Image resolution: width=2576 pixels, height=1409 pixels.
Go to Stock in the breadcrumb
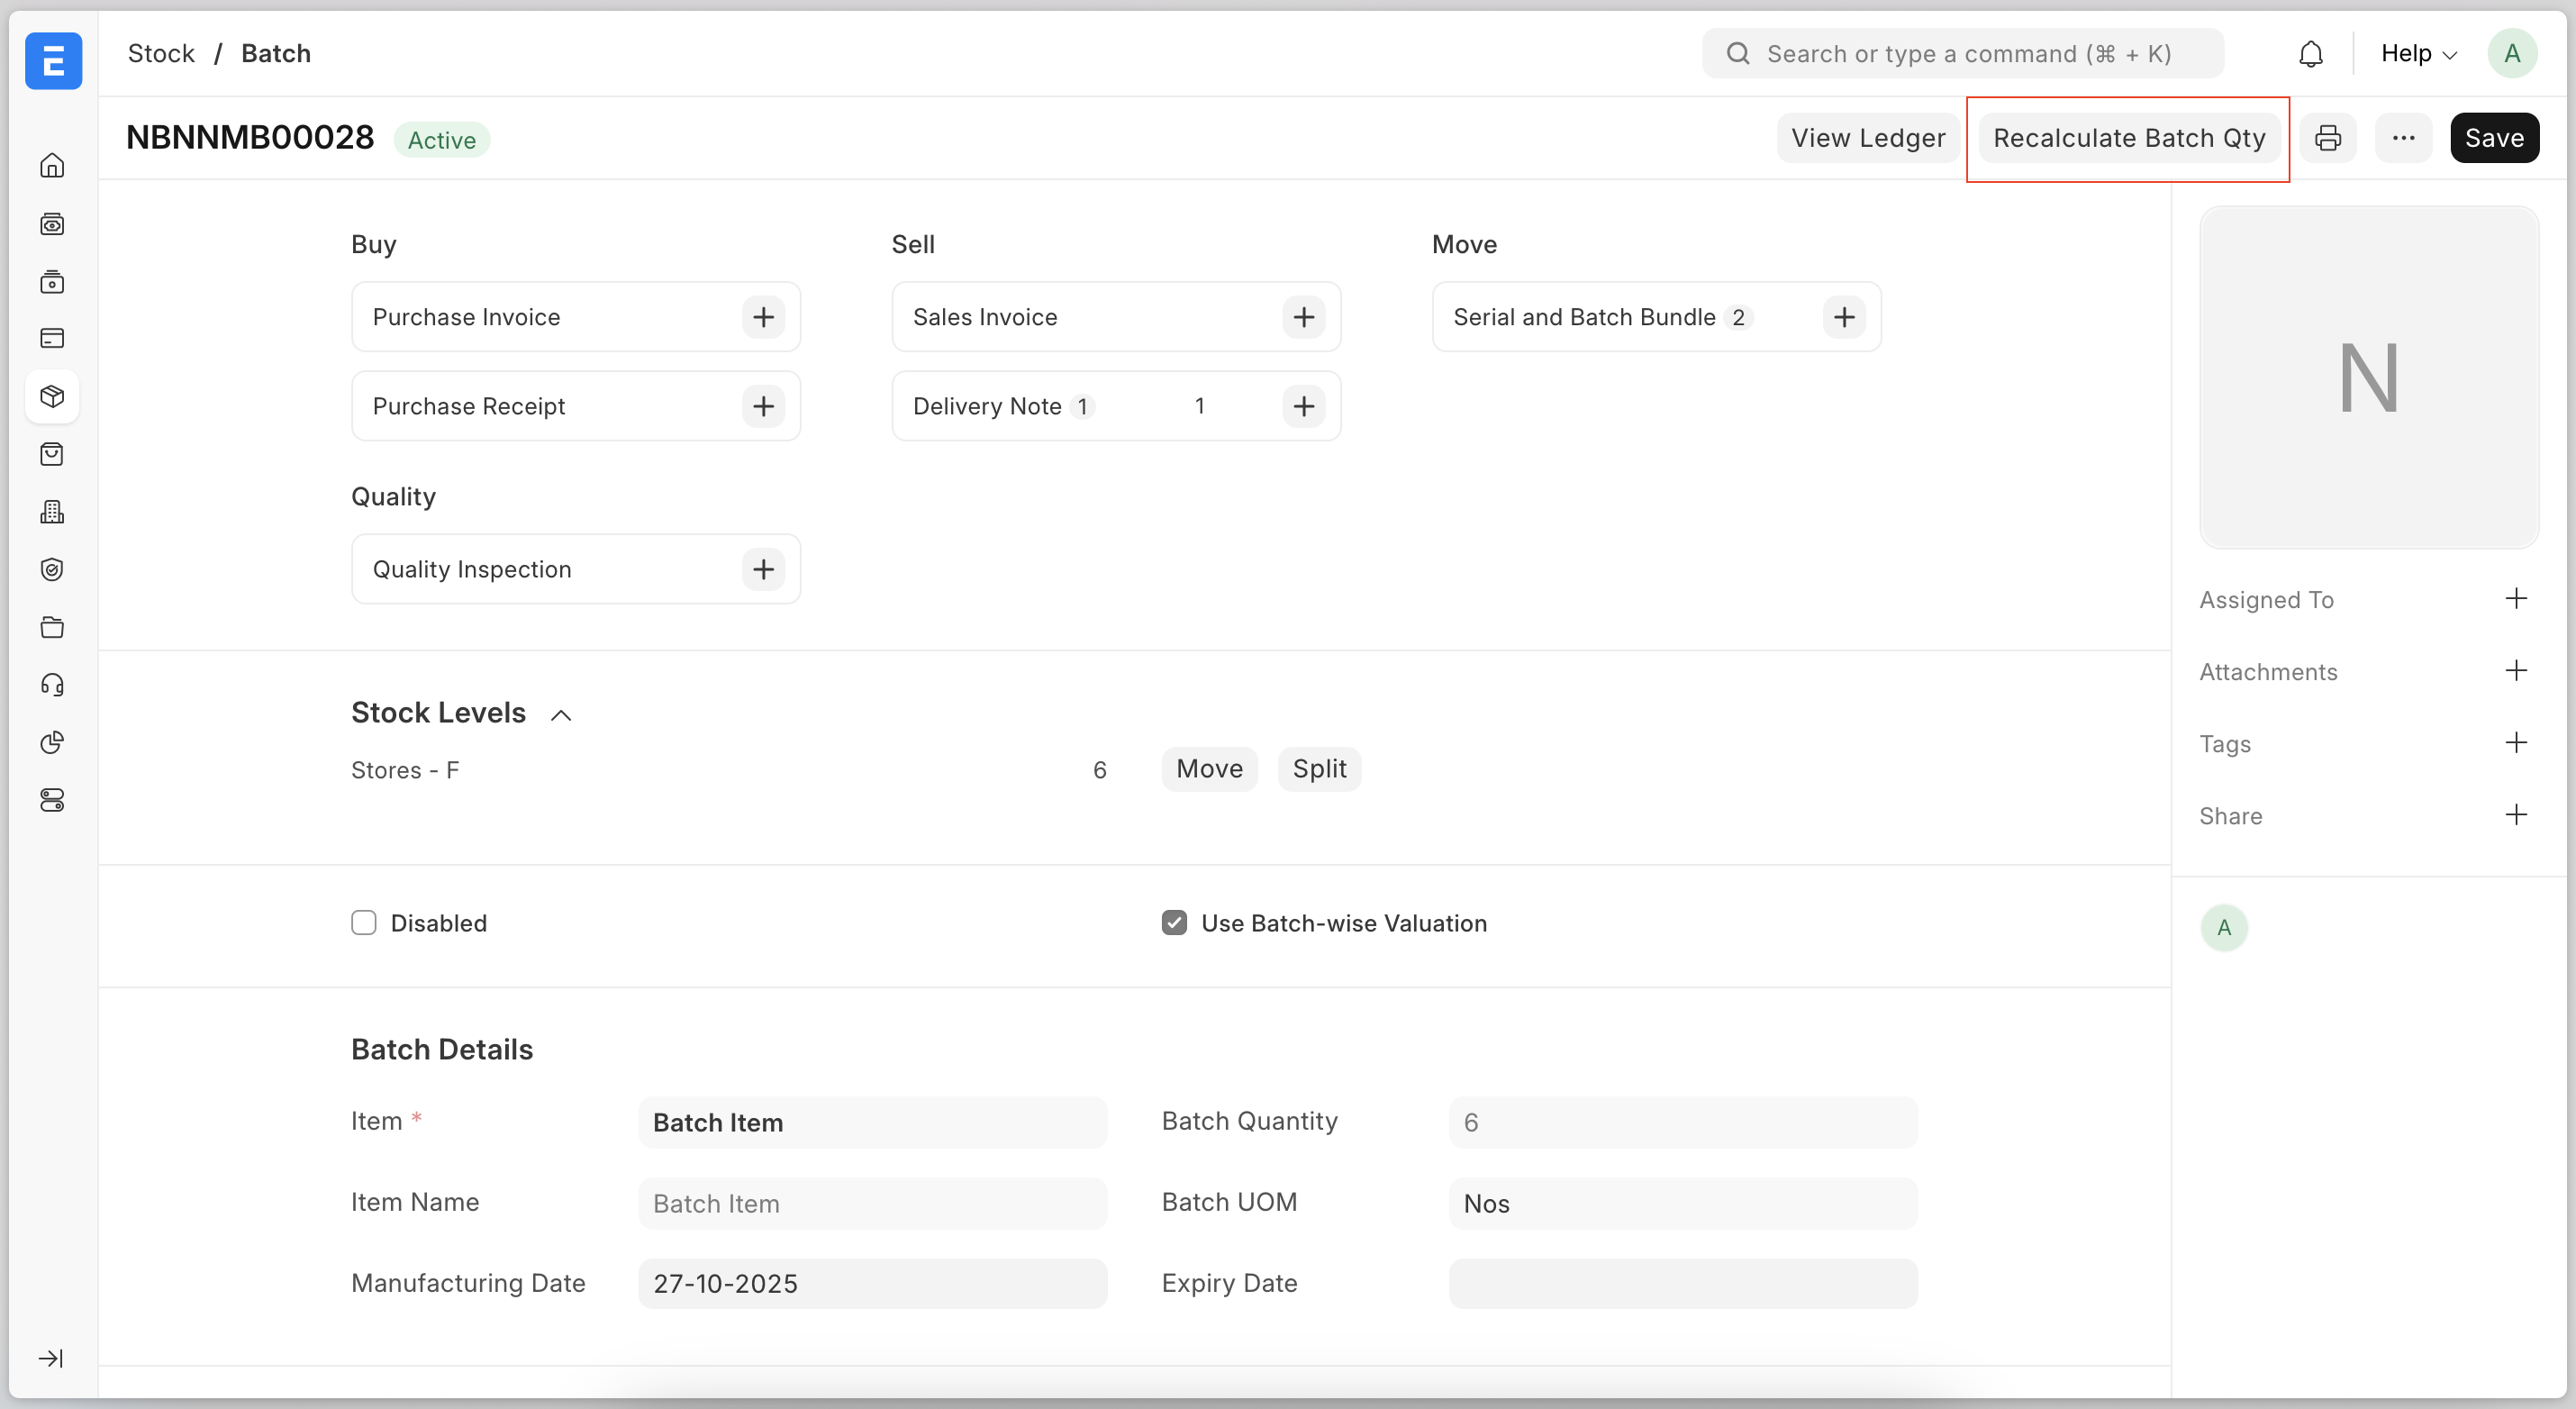tap(161, 54)
